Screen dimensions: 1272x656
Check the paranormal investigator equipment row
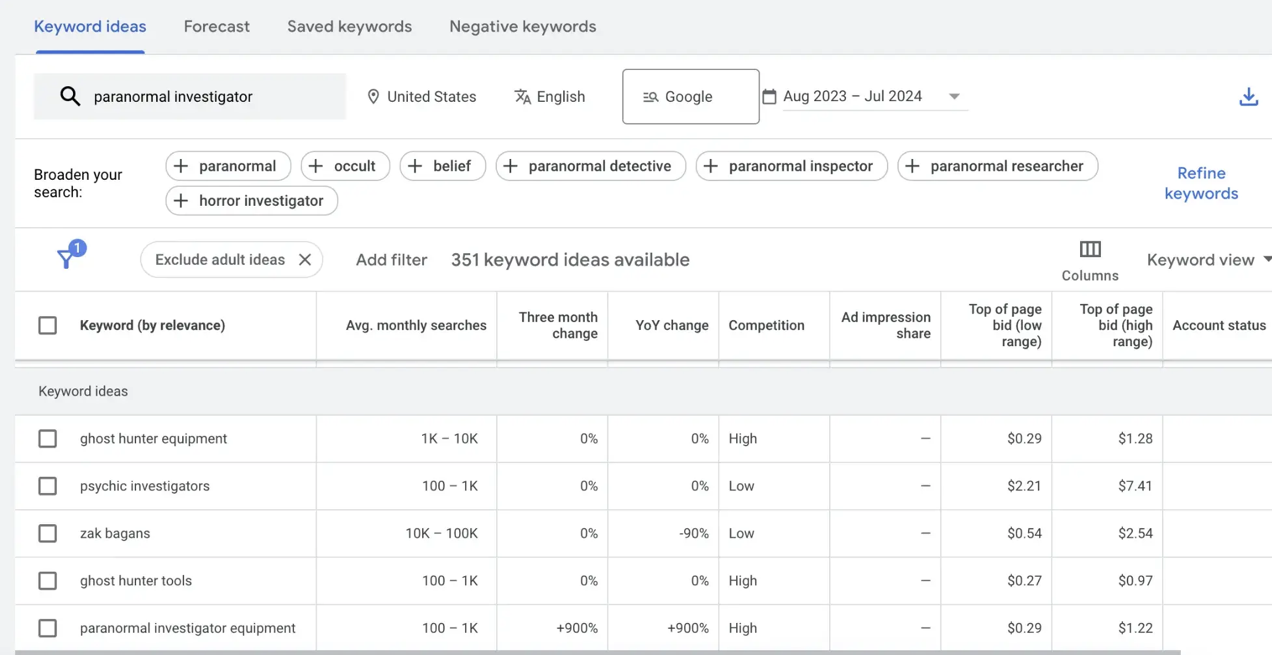47,628
